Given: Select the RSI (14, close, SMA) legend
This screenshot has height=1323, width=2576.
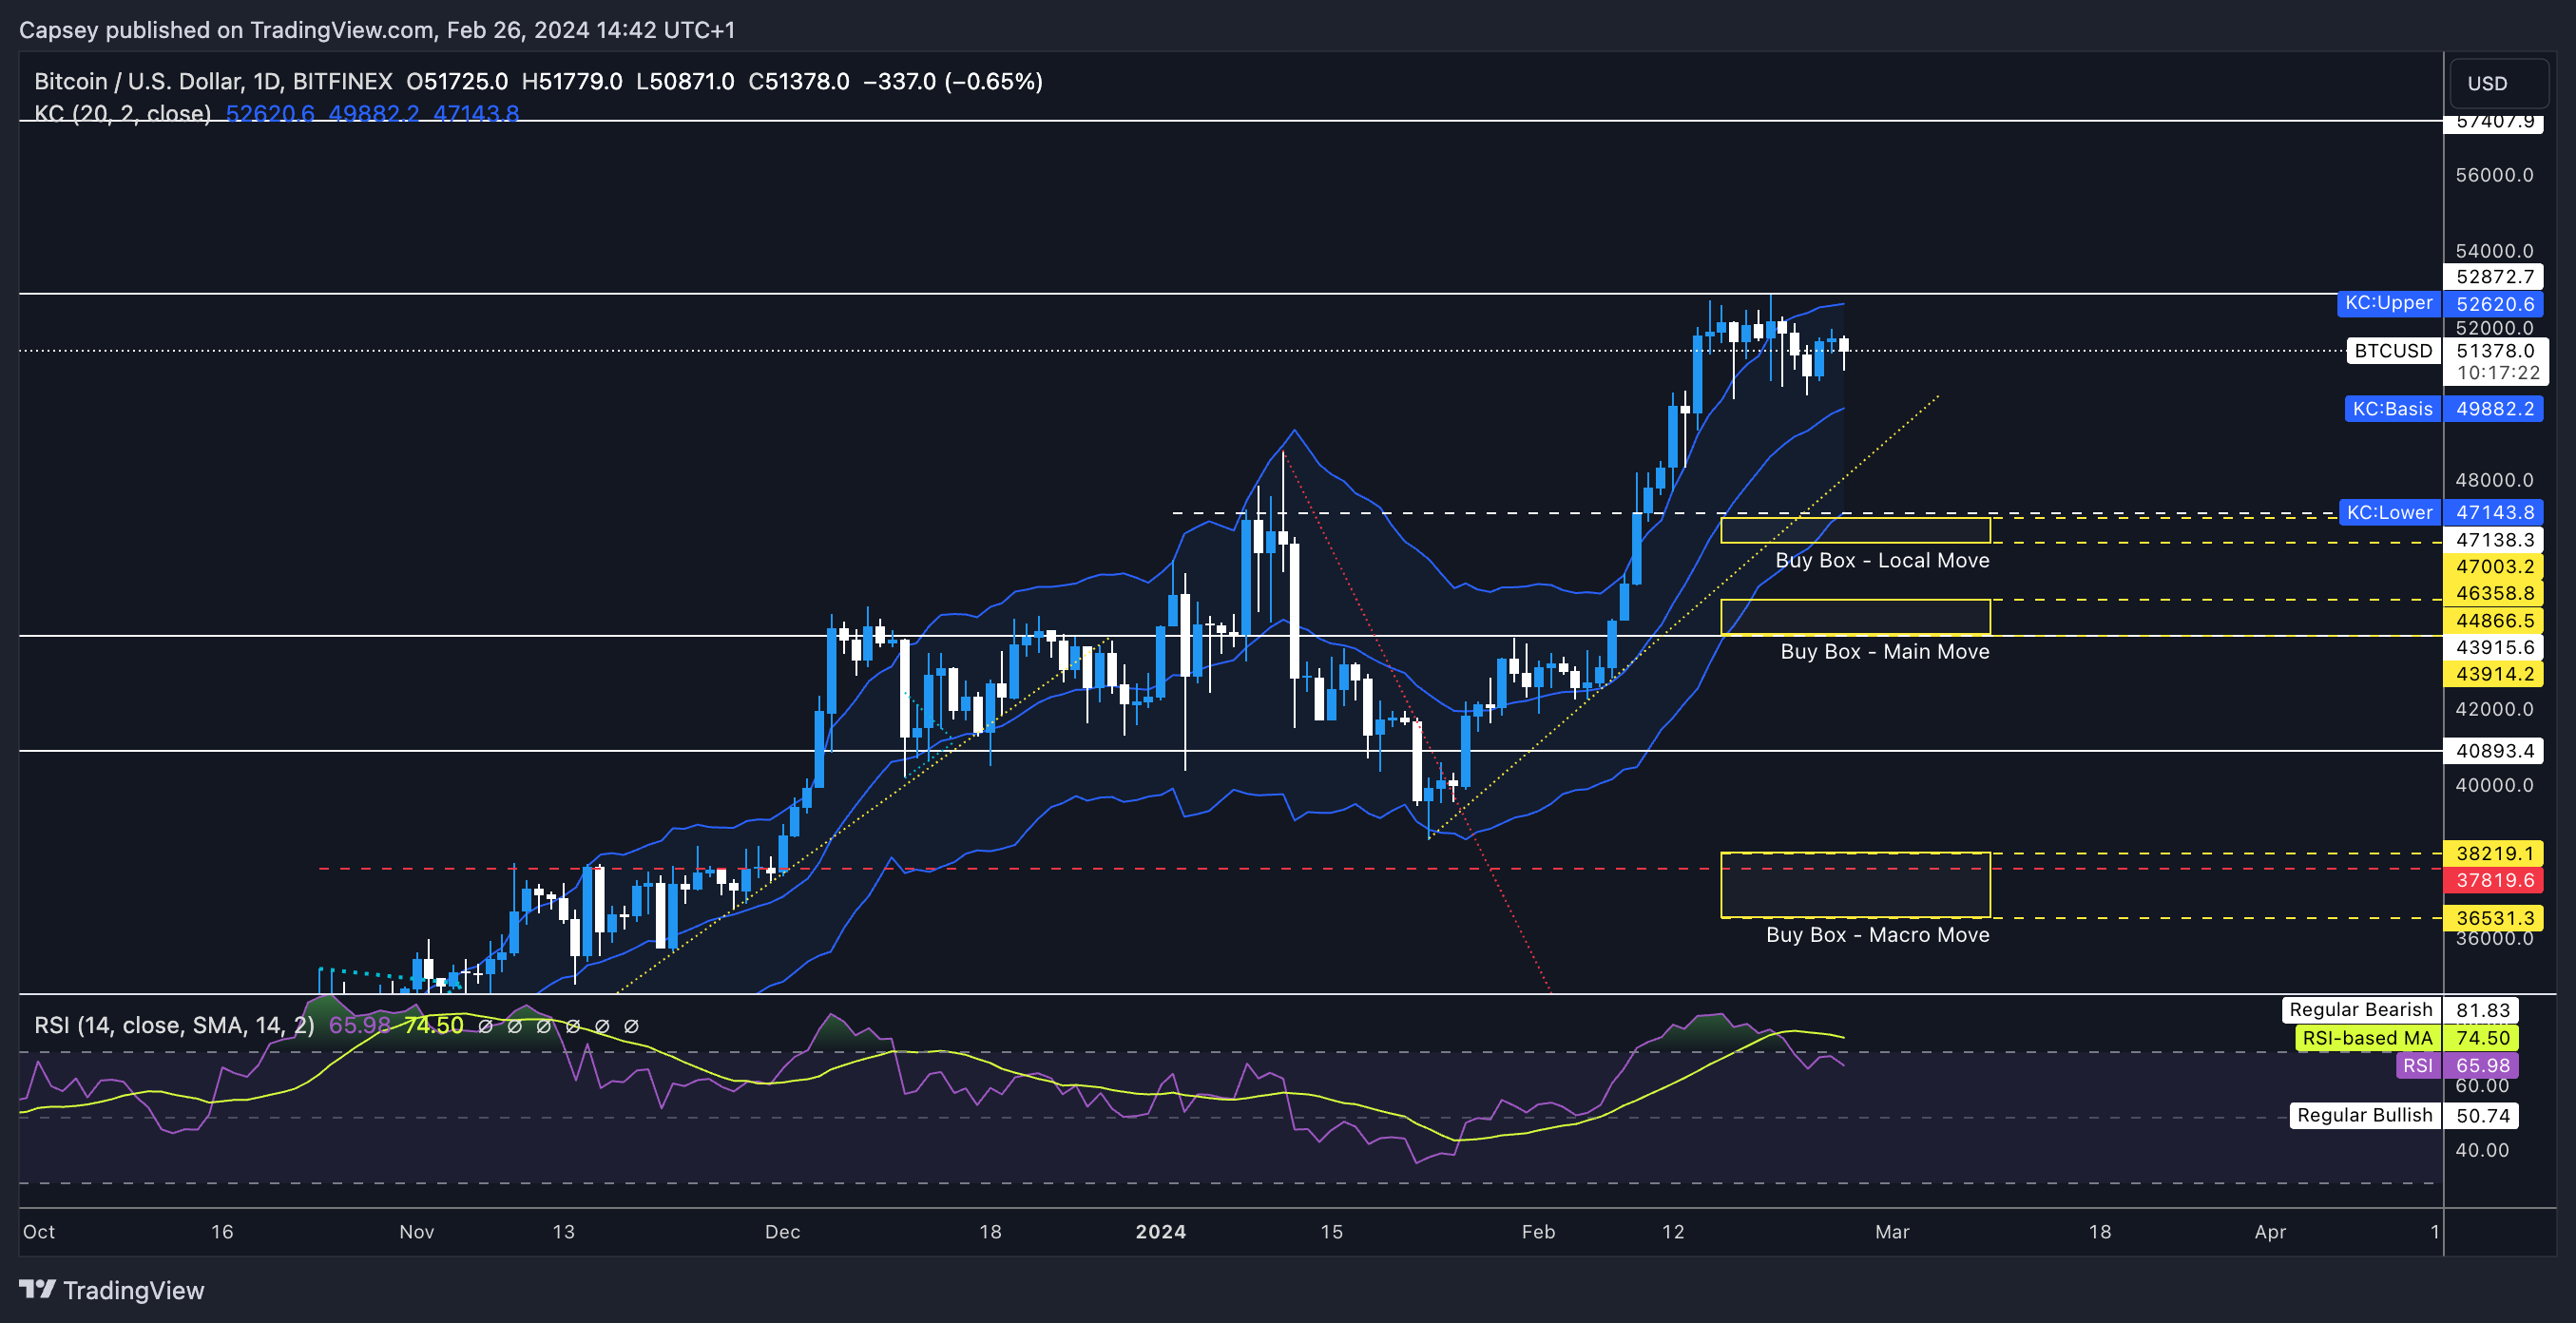Looking at the screenshot, I should 174,1025.
